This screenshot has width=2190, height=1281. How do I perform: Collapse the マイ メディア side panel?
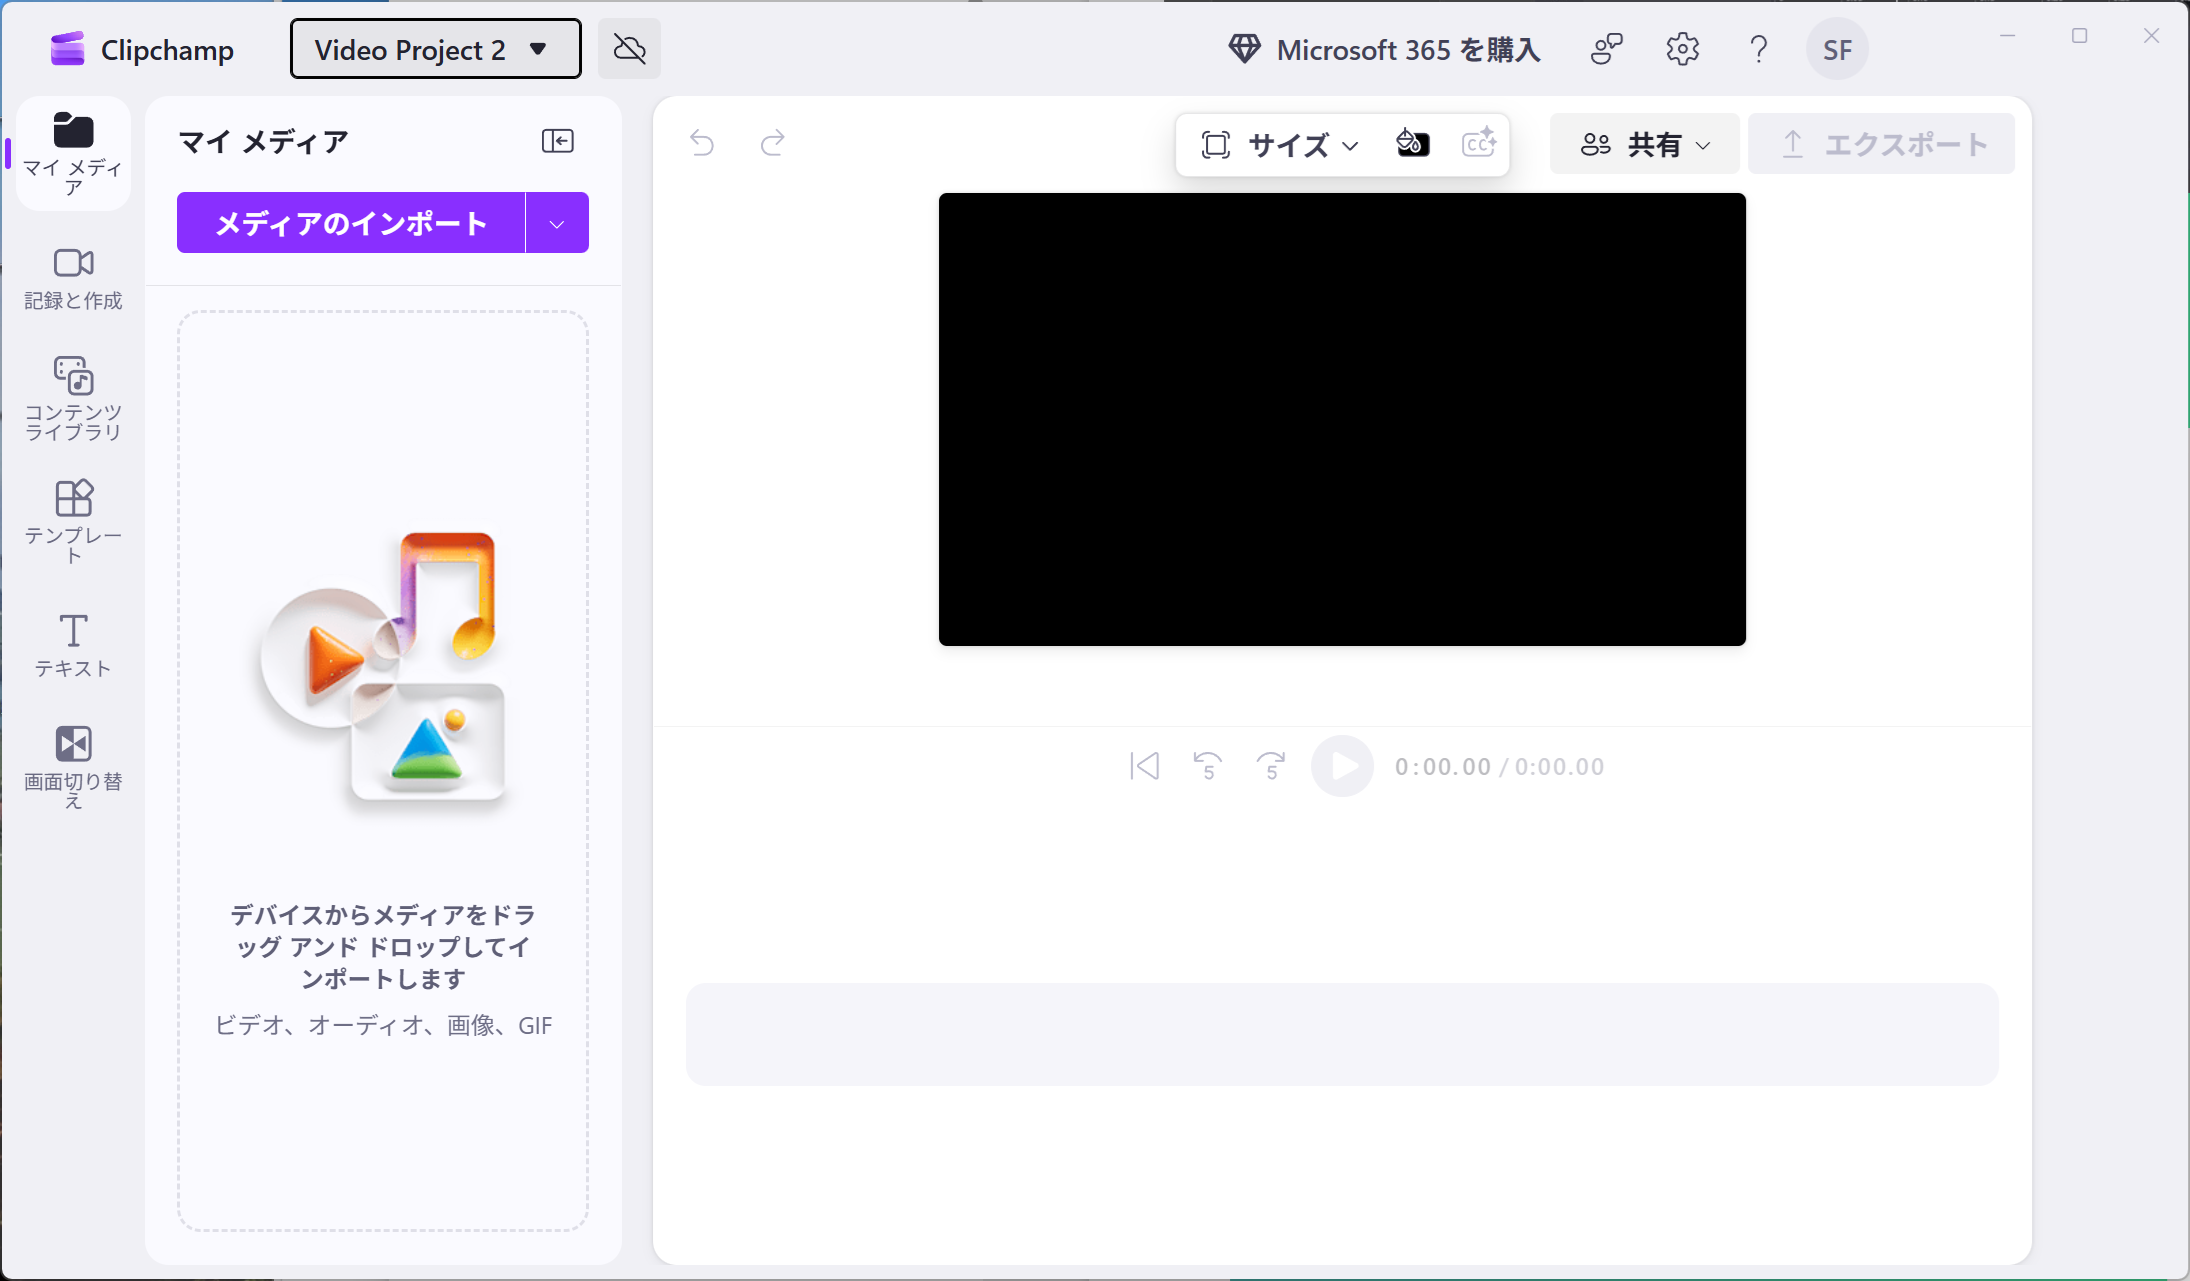point(557,141)
